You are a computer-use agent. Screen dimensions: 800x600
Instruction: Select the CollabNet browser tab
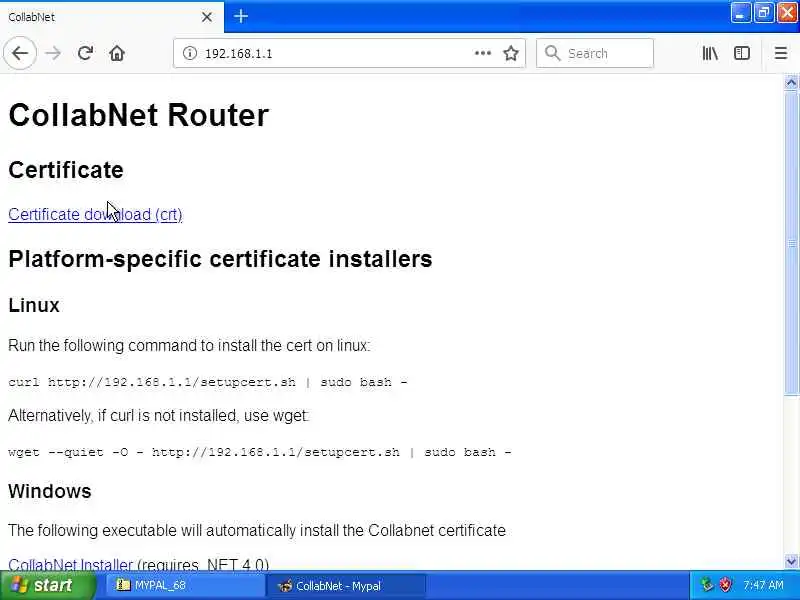[x=111, y=17]
